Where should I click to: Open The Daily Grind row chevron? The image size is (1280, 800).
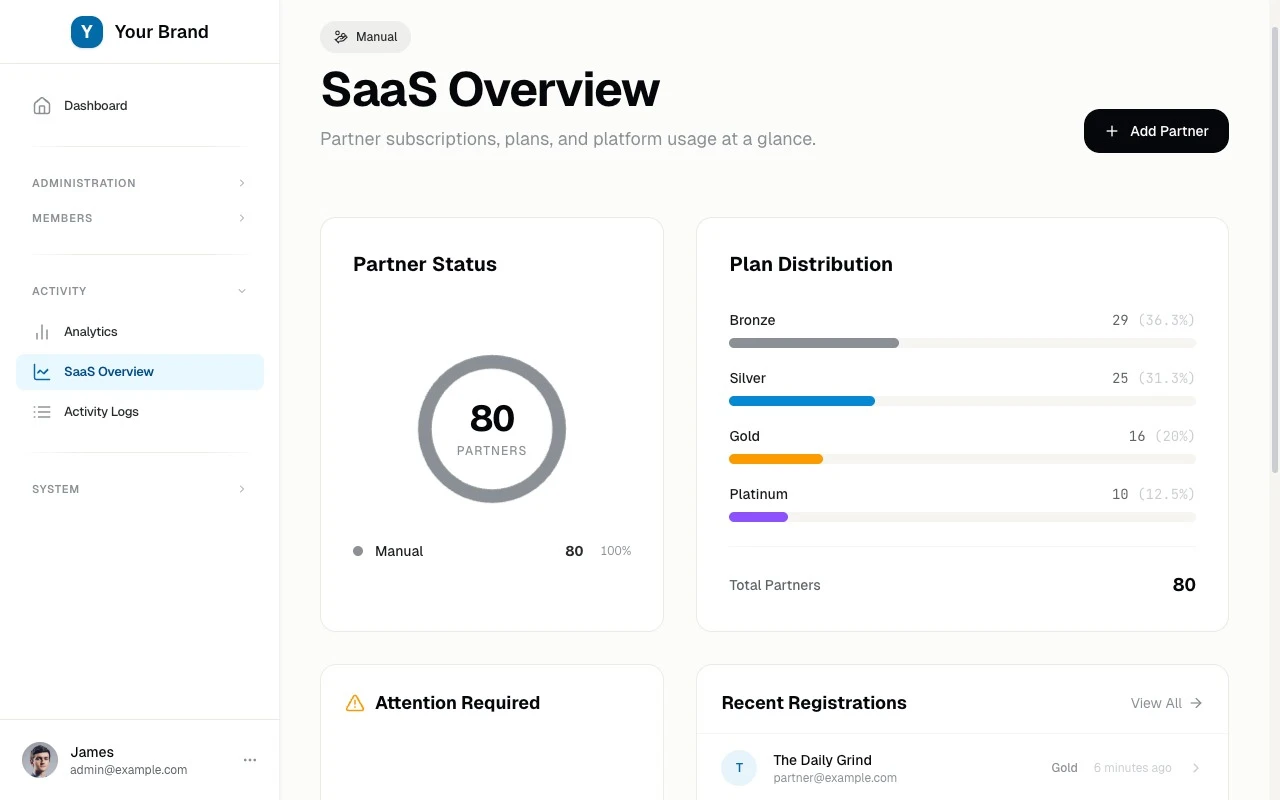click(1196, 768)
